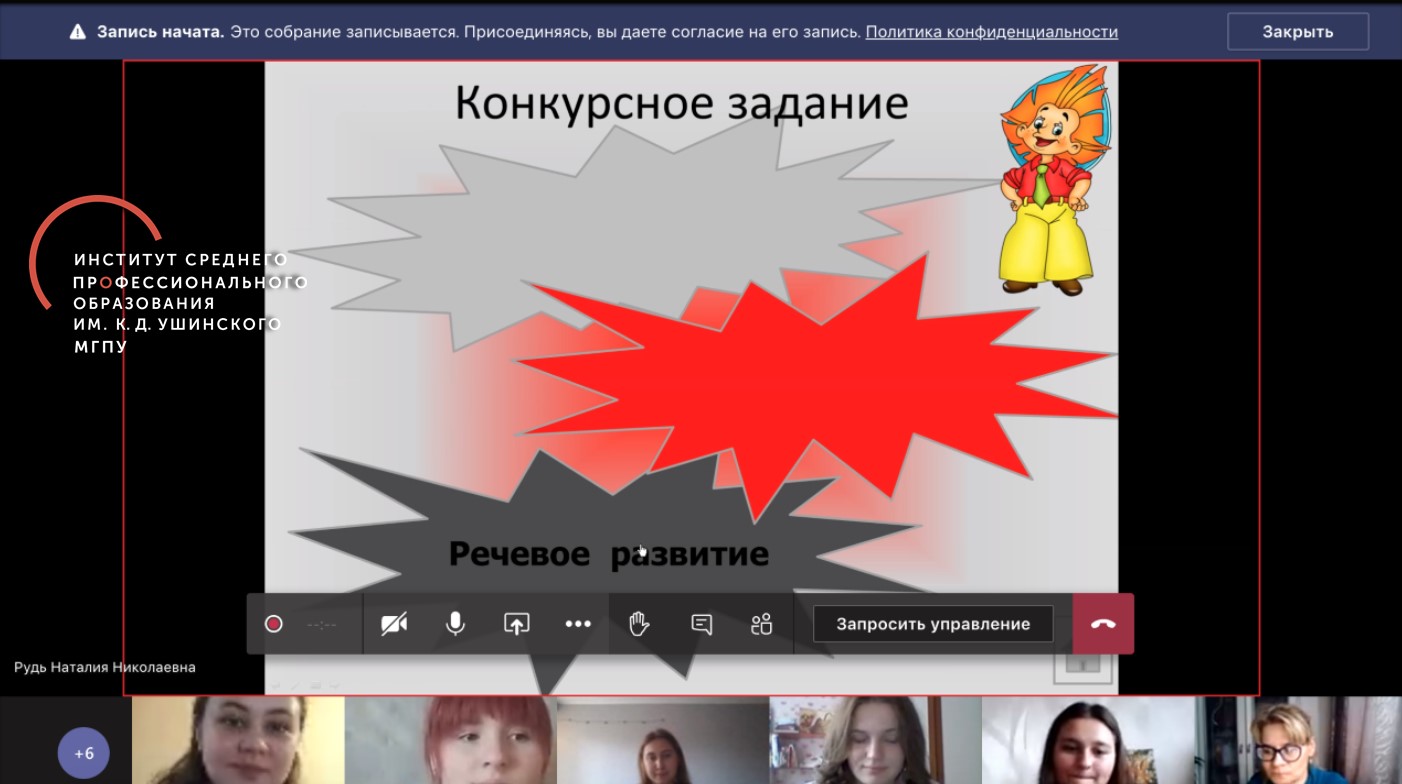Click the presenter name Рудь Наталия Николаевна
1402x784 pixels.
click(x=105, y=667)
